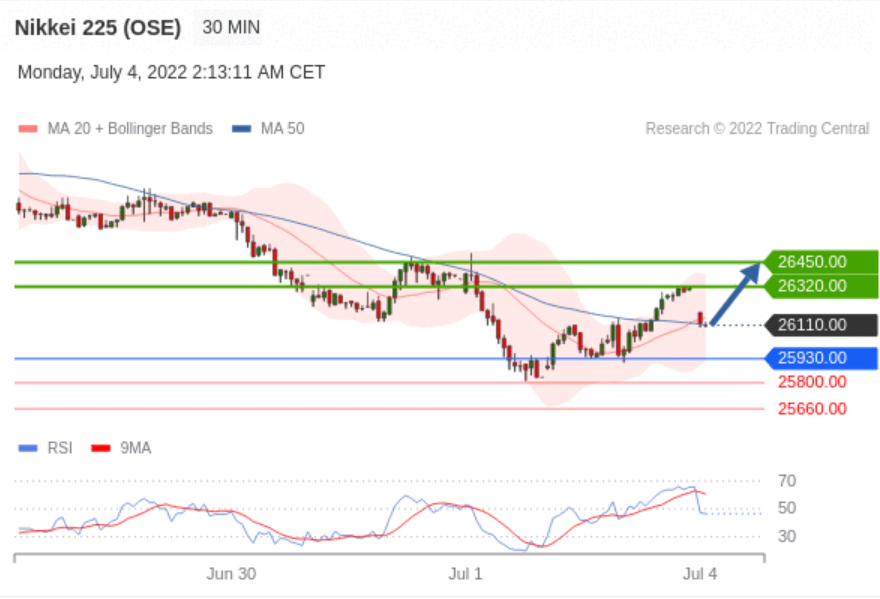The image size is (880, 599).
Task: Click the 26110.00 current price label
Action: click(822, 325)
